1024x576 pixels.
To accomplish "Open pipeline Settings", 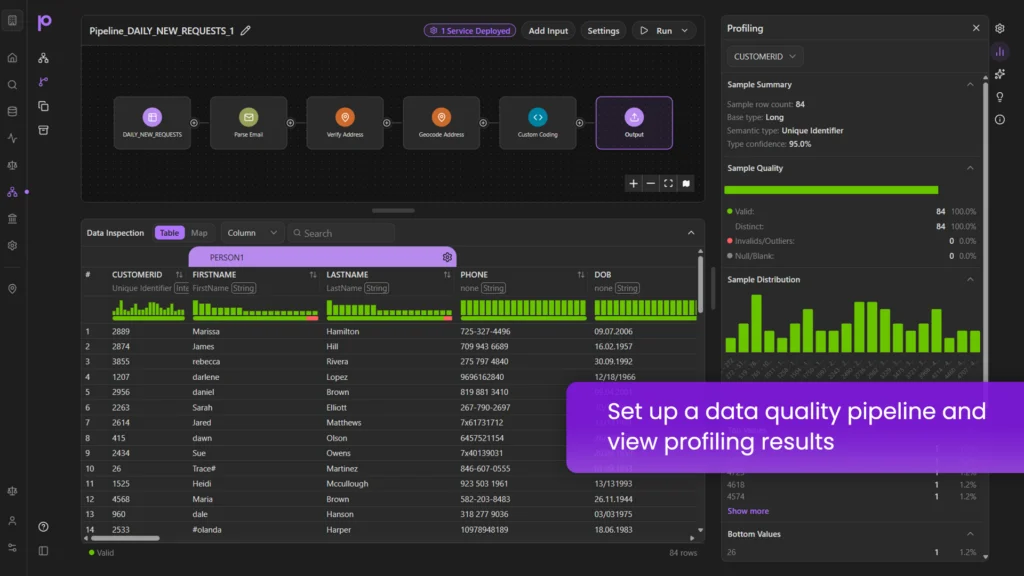I will 603,31.
